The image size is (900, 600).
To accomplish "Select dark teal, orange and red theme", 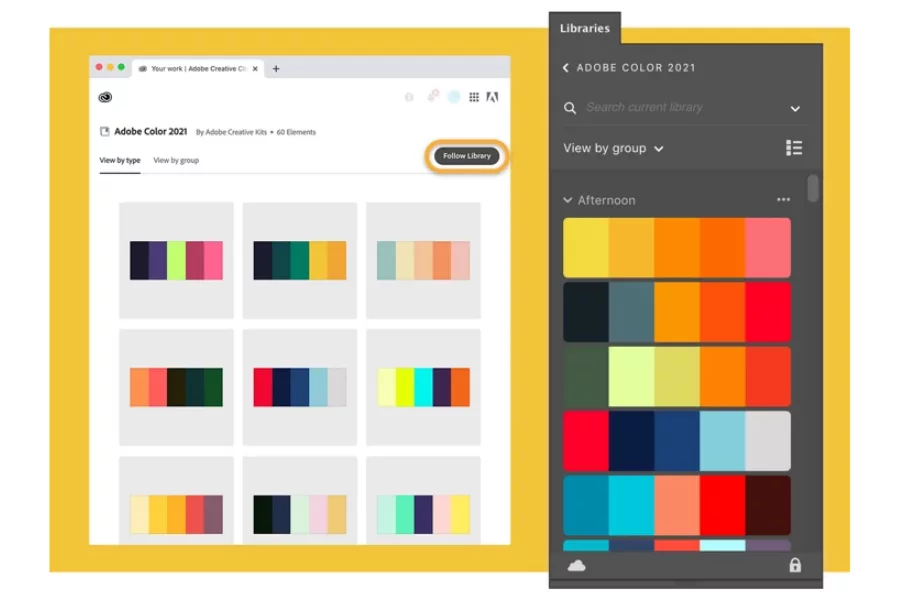I will point(677,312).
